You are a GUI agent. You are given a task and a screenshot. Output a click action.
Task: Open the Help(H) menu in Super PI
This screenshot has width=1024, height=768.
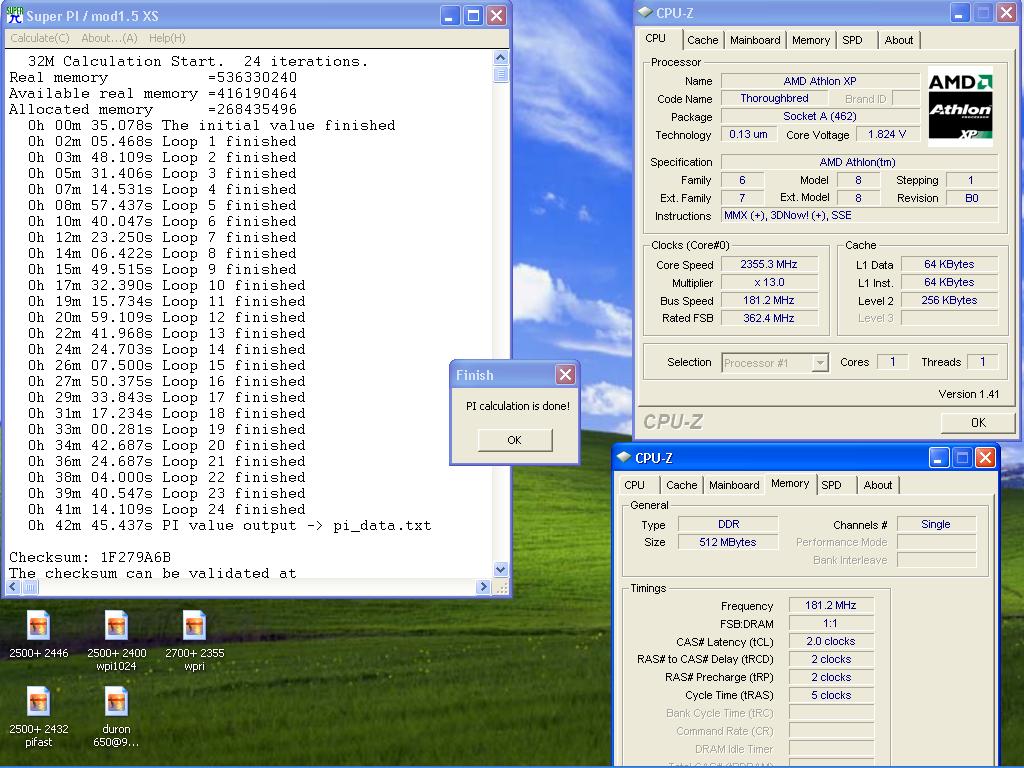(x=167, y=38)
